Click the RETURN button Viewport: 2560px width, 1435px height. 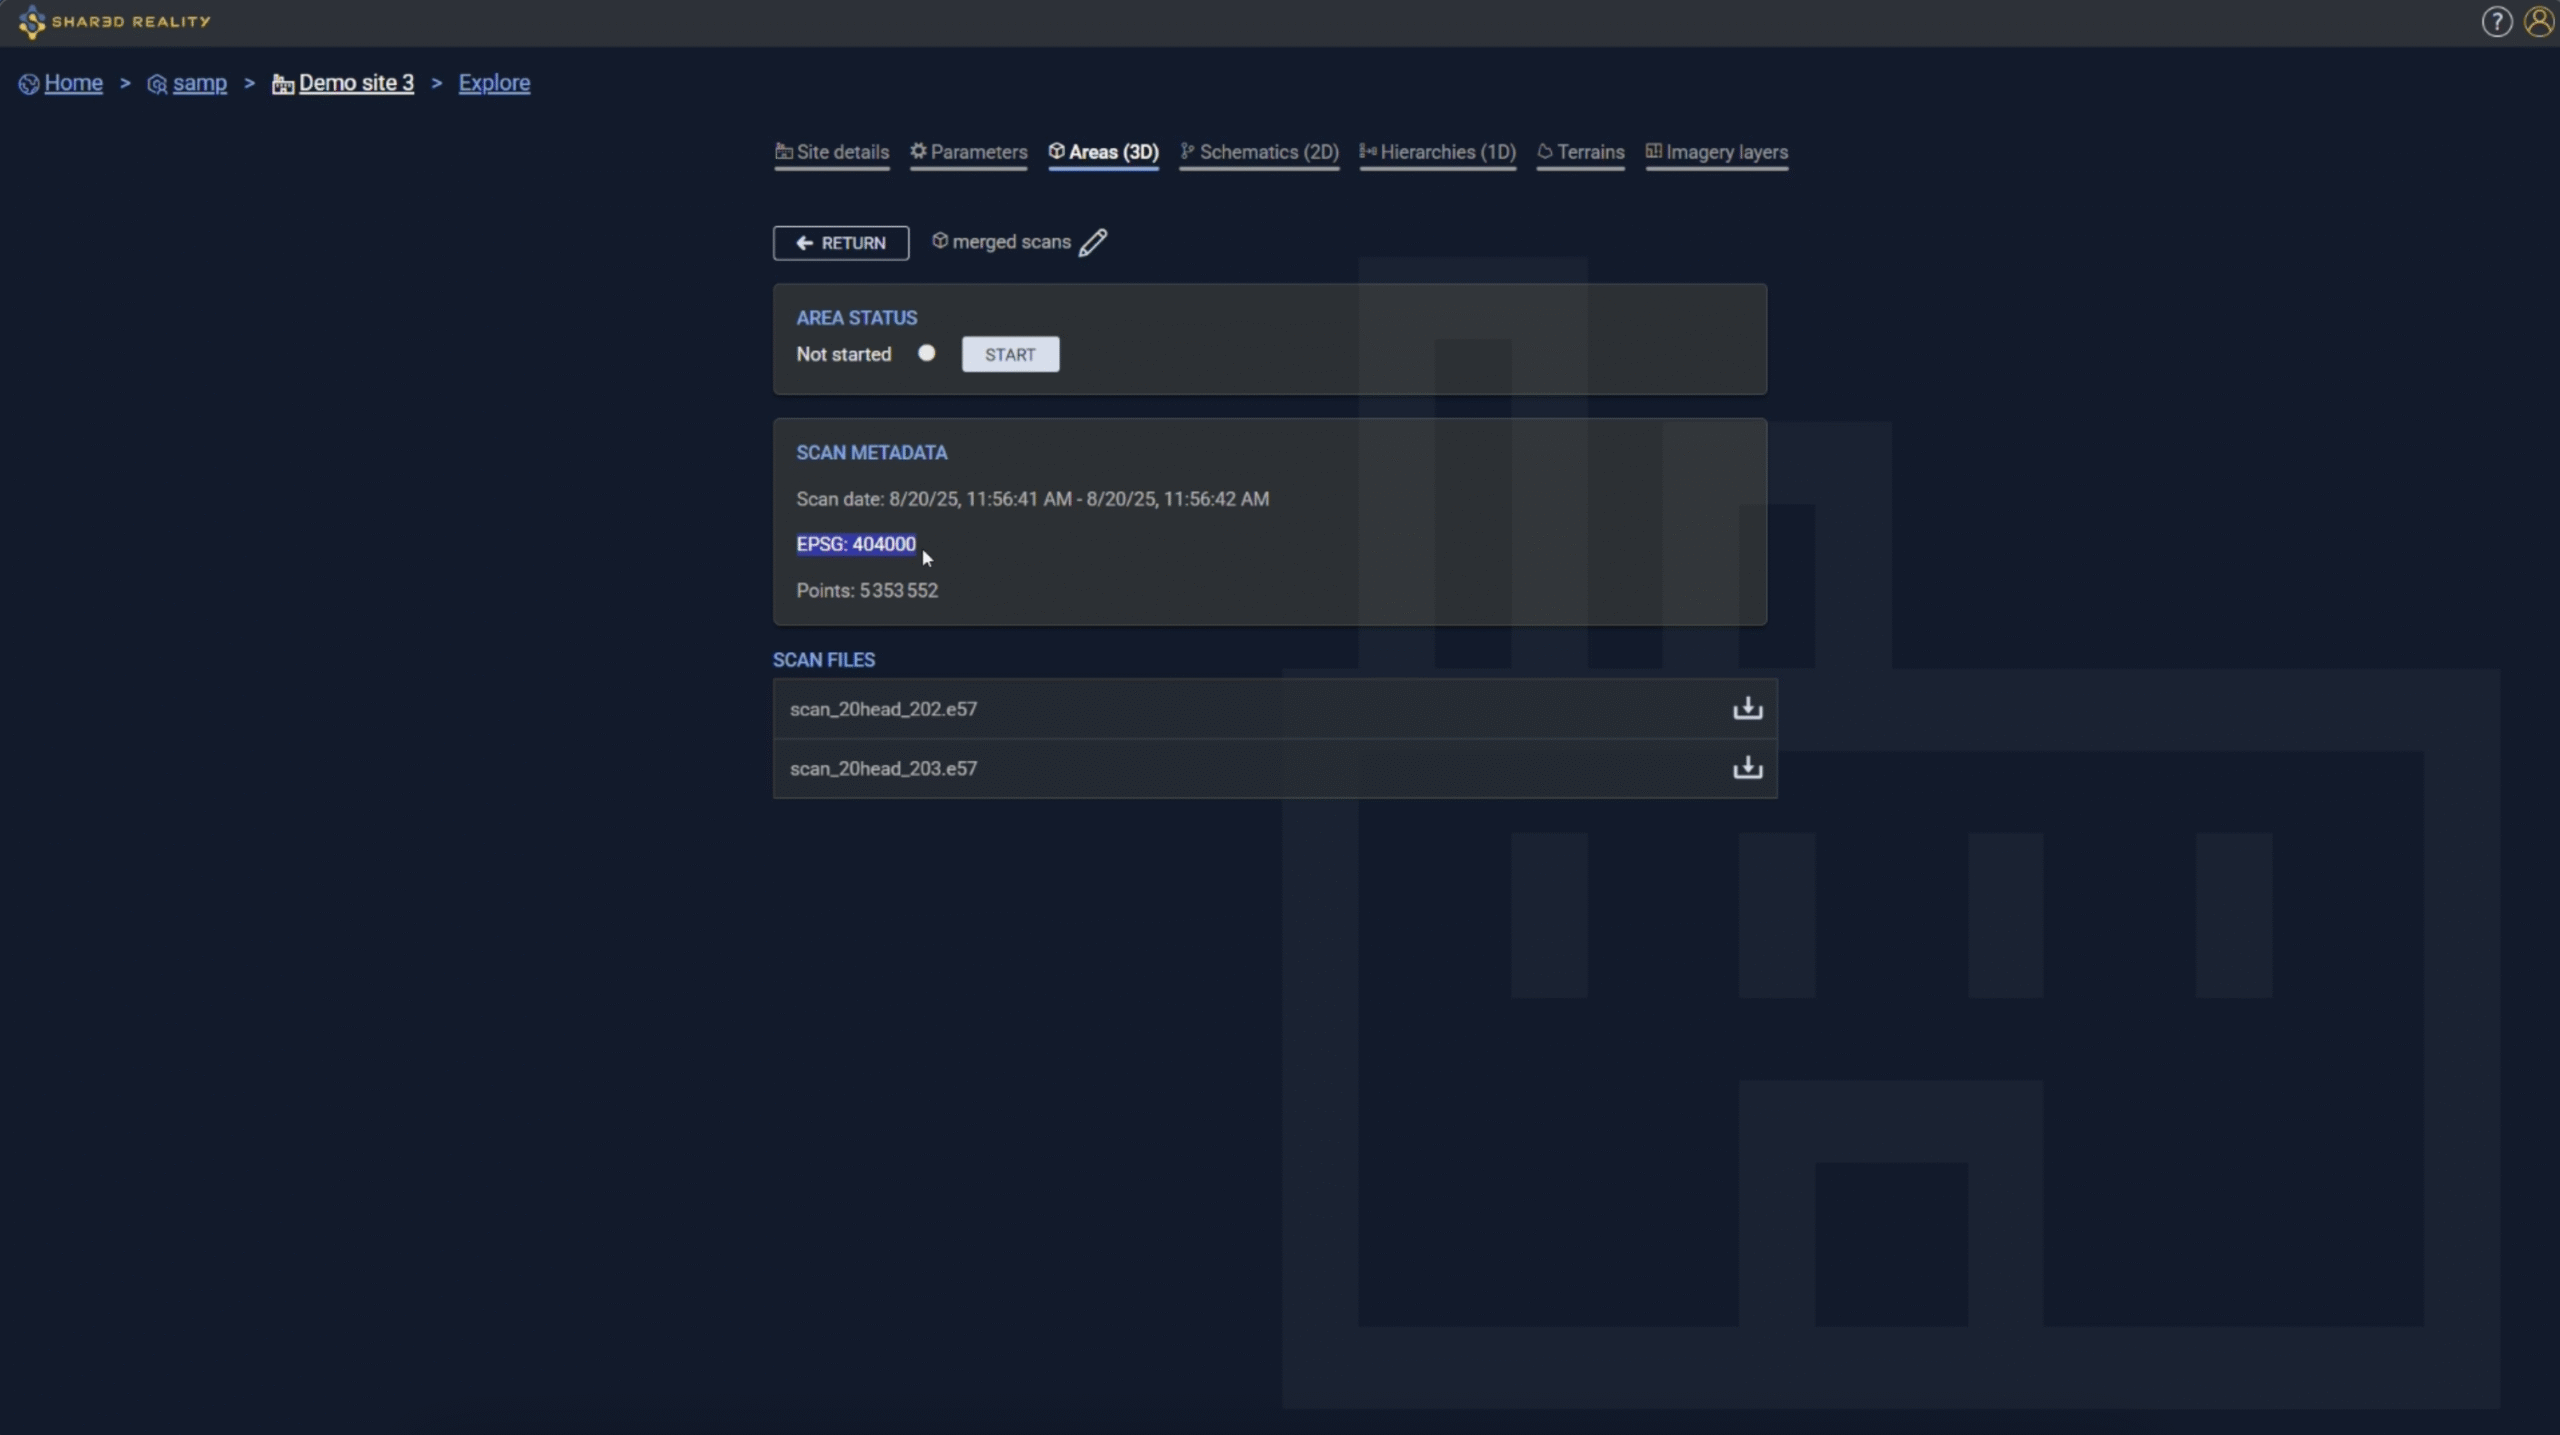(x=840, y=243)
